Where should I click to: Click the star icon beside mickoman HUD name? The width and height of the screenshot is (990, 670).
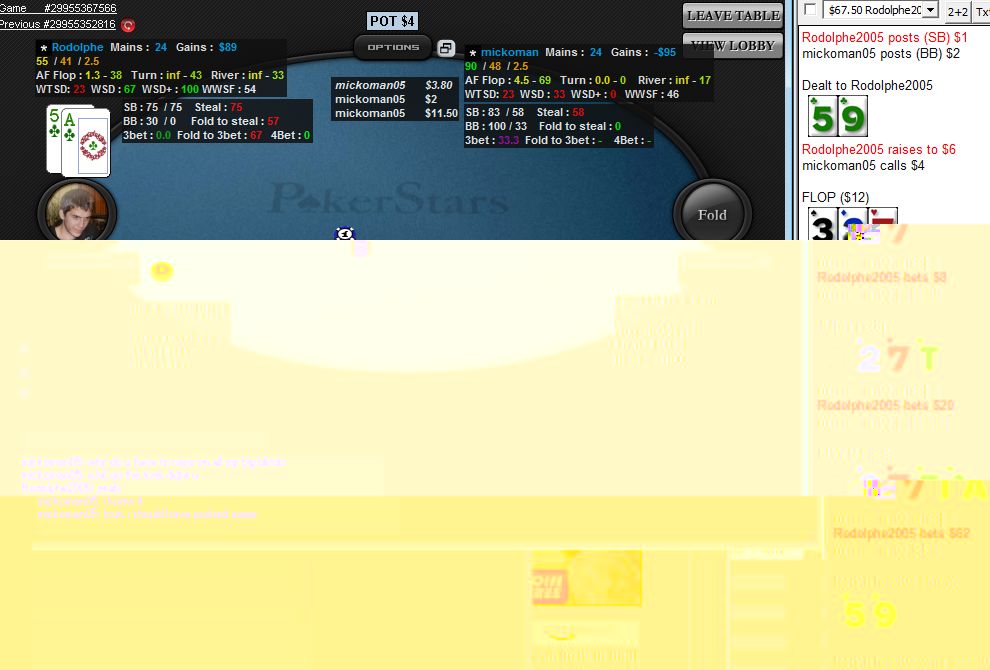point(472,52)
